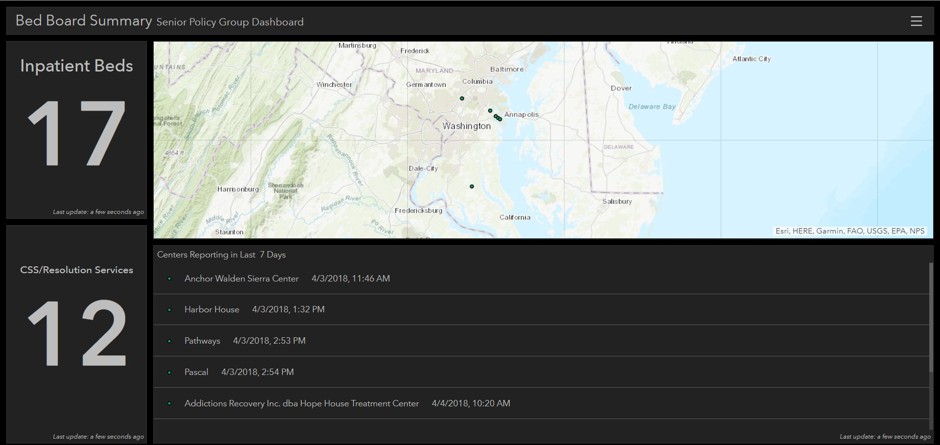Image resolution: width=940 pixels, height=445 pixels.
Task: Click the CSS/Resolution Services count 12
Action: tap(77, 333)
